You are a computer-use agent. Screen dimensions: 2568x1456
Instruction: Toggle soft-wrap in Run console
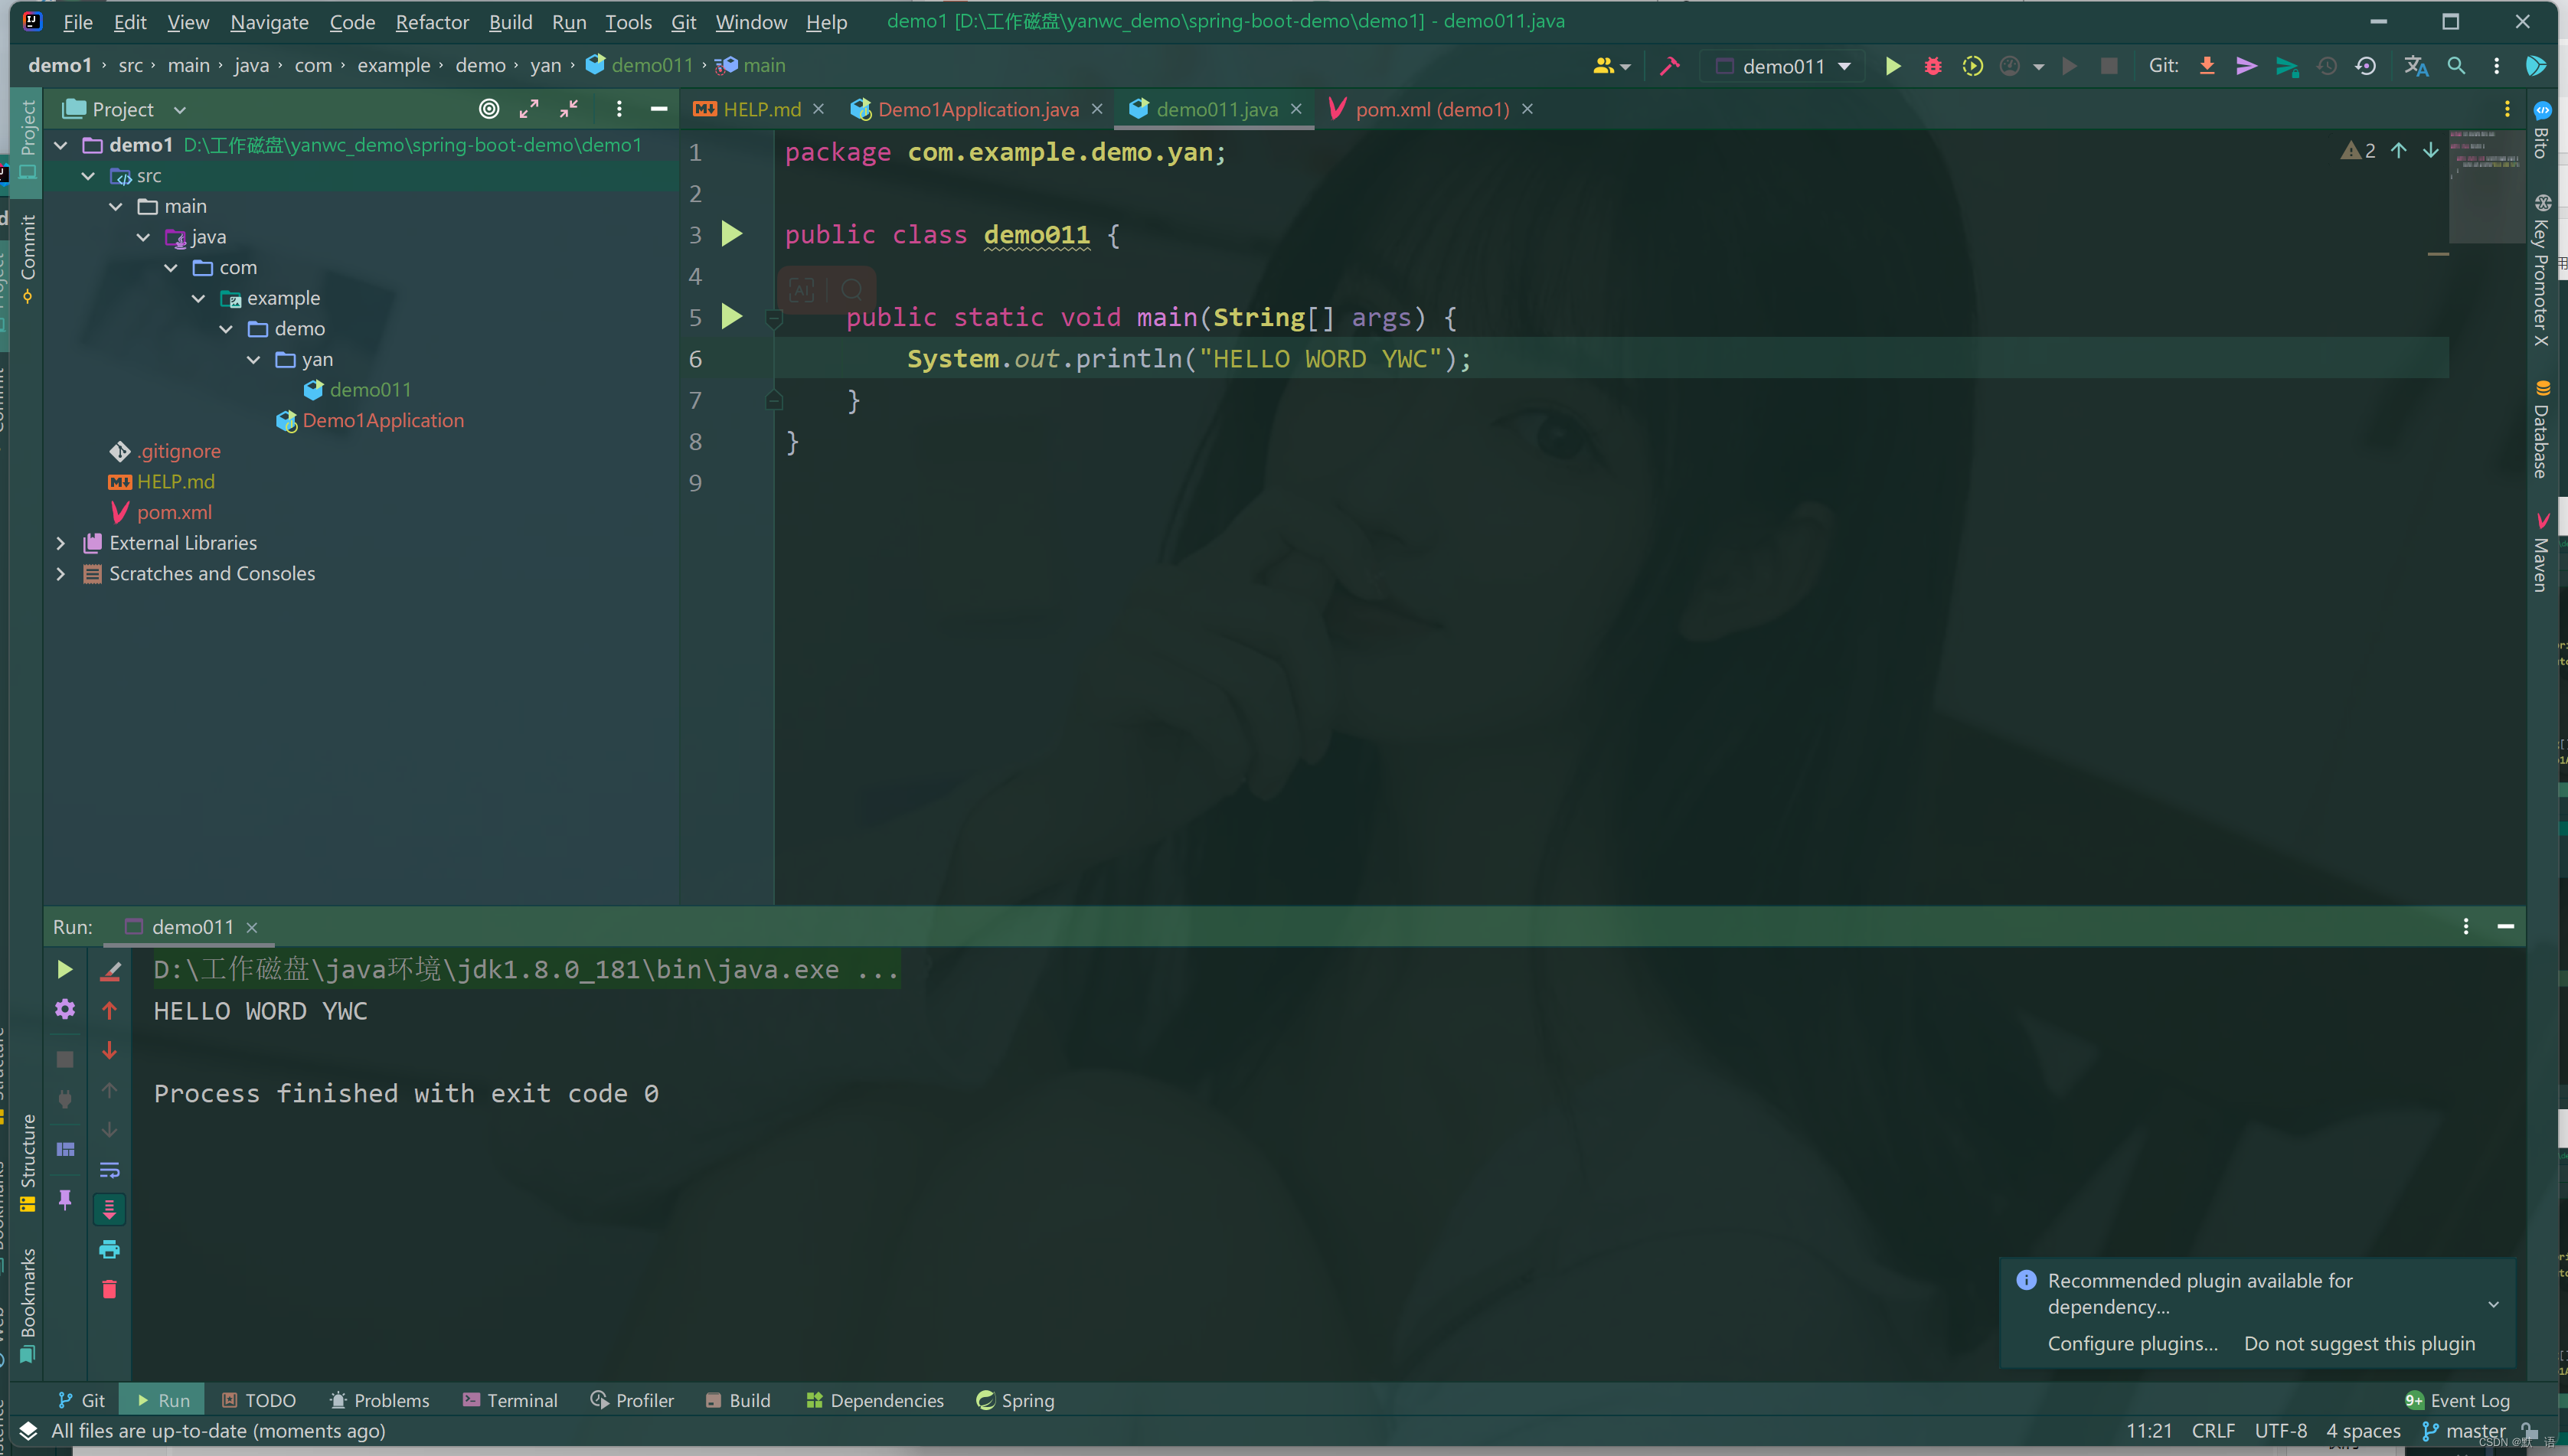click(109, 1169)
